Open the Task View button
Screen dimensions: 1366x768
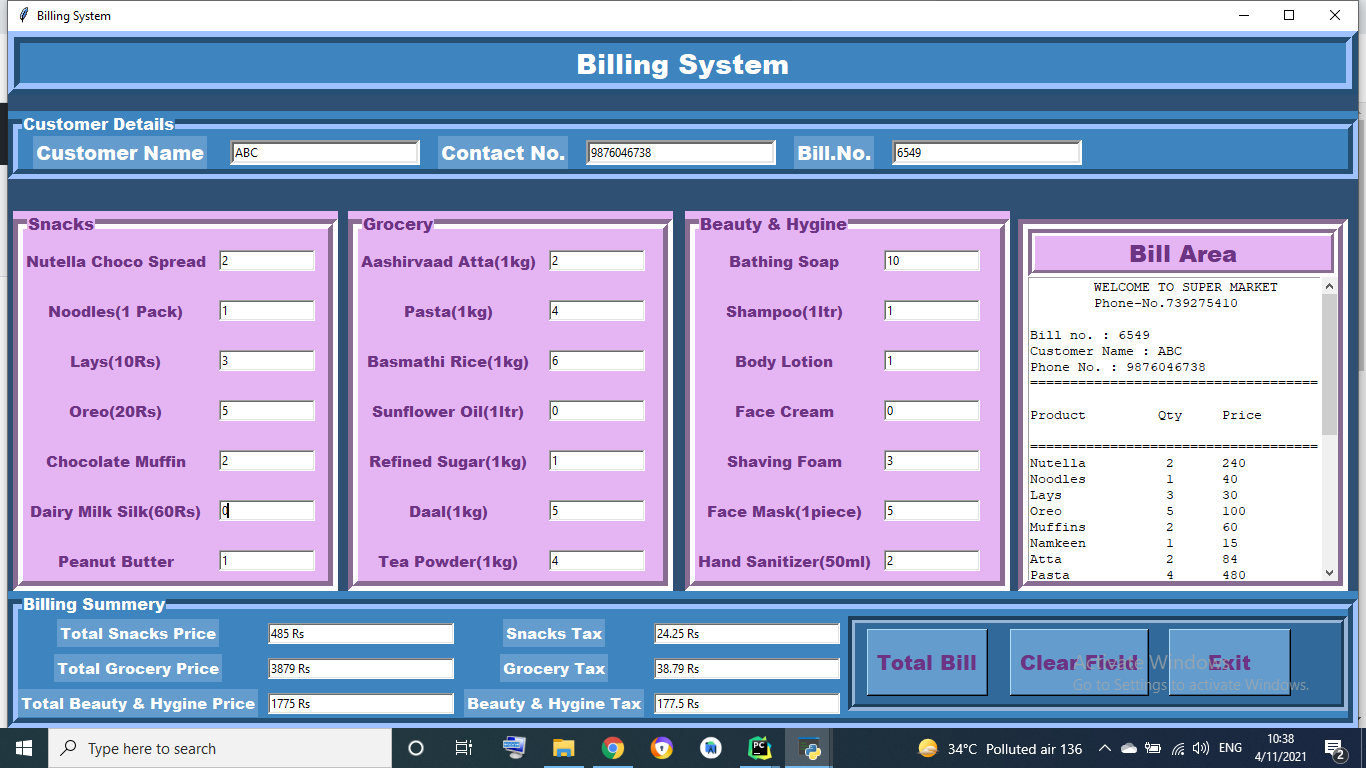pyautogui.click(x=464, y=748)
